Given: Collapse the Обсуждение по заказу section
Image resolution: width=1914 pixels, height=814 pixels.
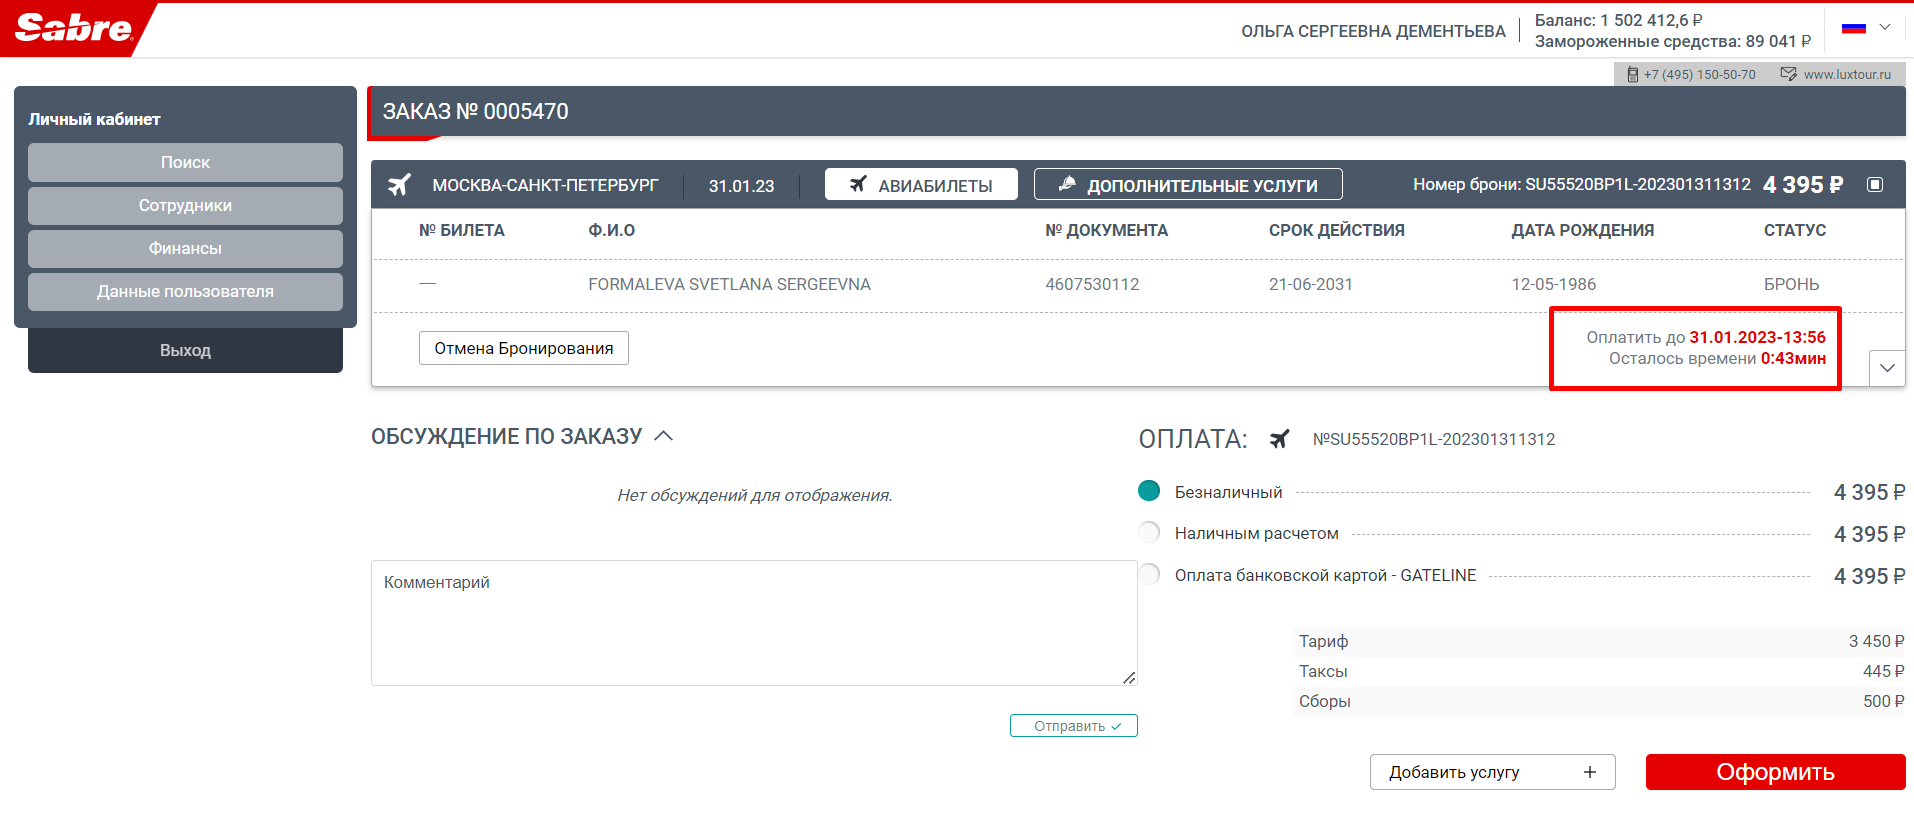Looking at the screenshot, I should point(663,436).
